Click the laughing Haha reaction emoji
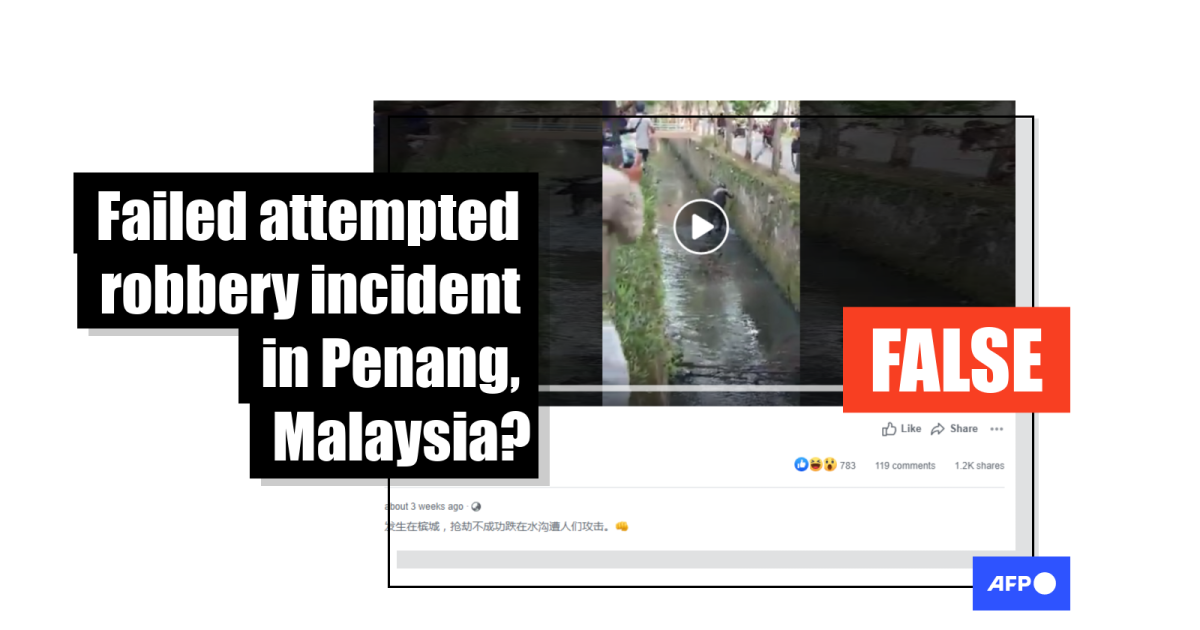 pyautogui.click(x=815, y=465)
